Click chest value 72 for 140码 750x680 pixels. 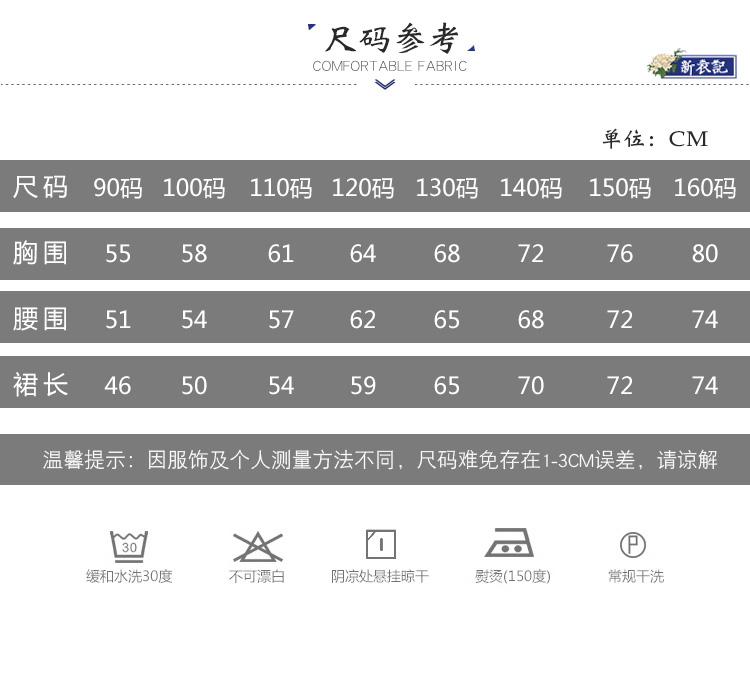point(531,253)
